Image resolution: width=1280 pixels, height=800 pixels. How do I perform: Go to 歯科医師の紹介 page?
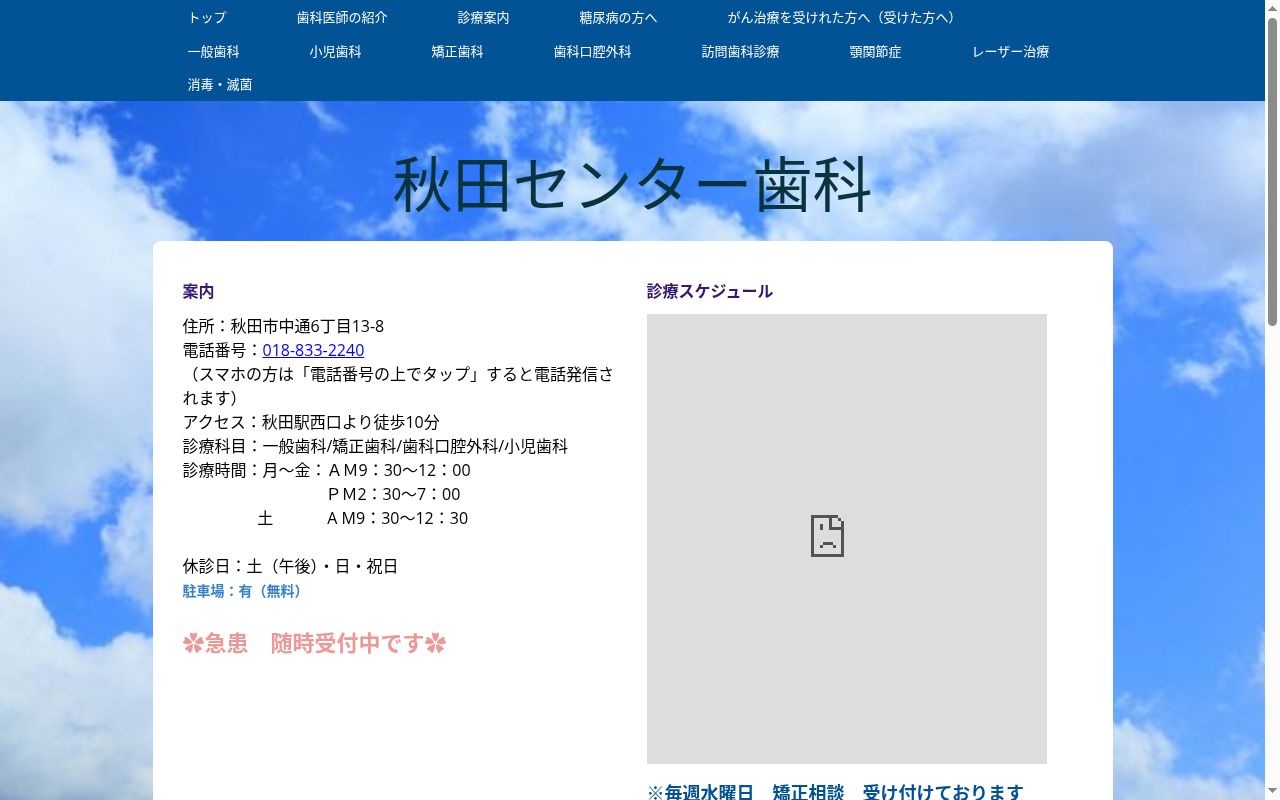[342, 18]
